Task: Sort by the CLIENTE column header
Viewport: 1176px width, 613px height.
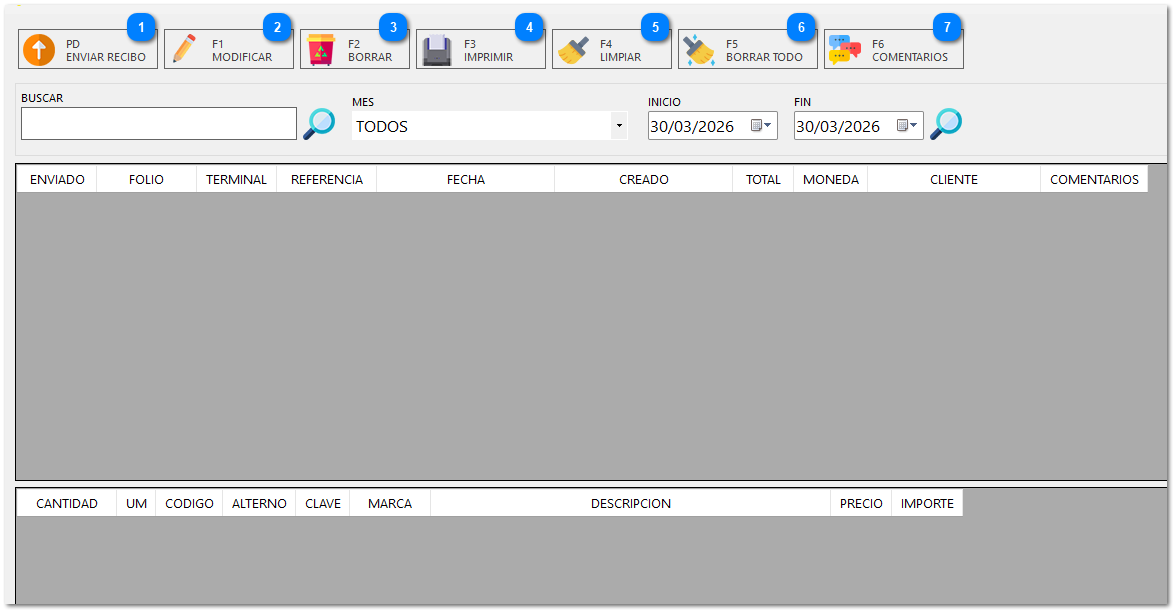Action: pyautogui.click(x=954, y=179)
